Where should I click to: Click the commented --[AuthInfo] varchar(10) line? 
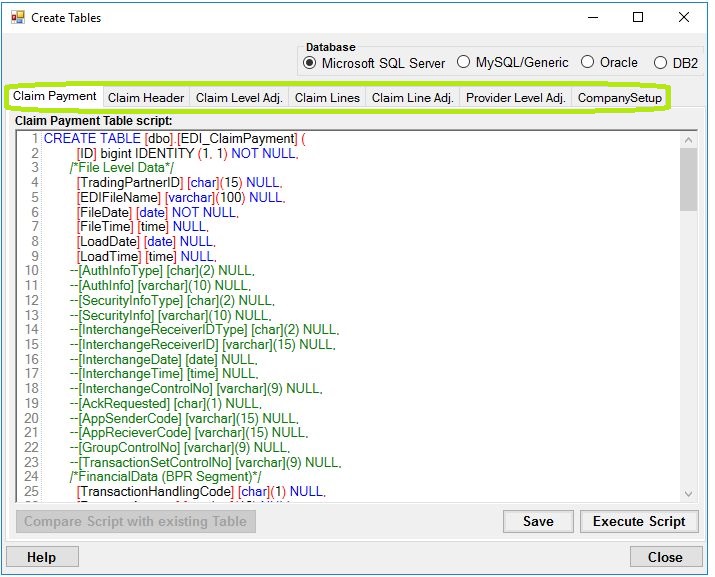(160, 286)
